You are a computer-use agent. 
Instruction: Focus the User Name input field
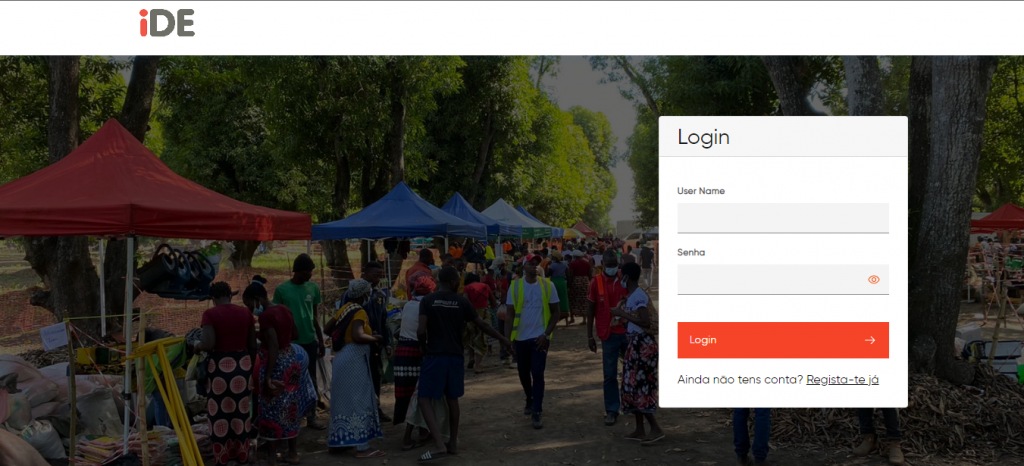point(783,218)
